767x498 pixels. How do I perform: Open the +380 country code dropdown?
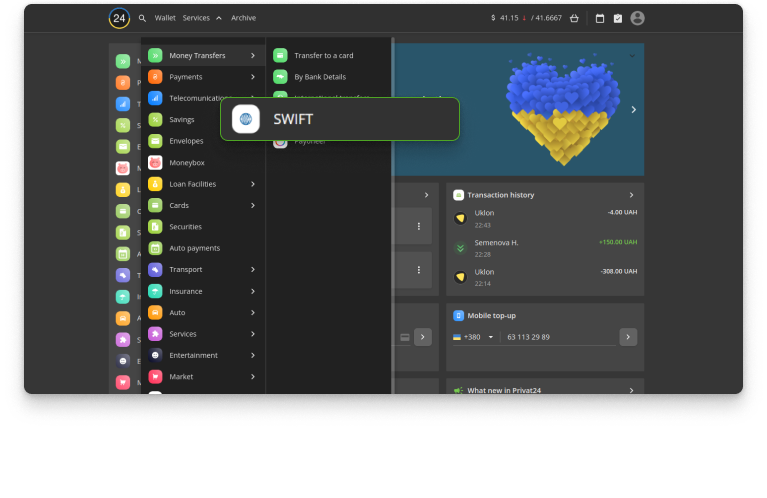474,337
